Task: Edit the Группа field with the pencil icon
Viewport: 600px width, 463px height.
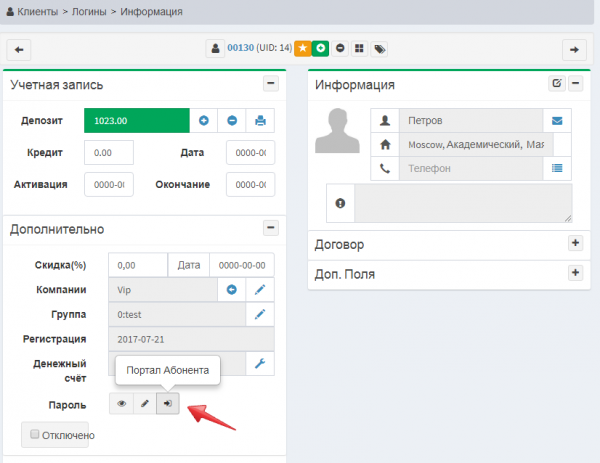Action: (260, 315)
